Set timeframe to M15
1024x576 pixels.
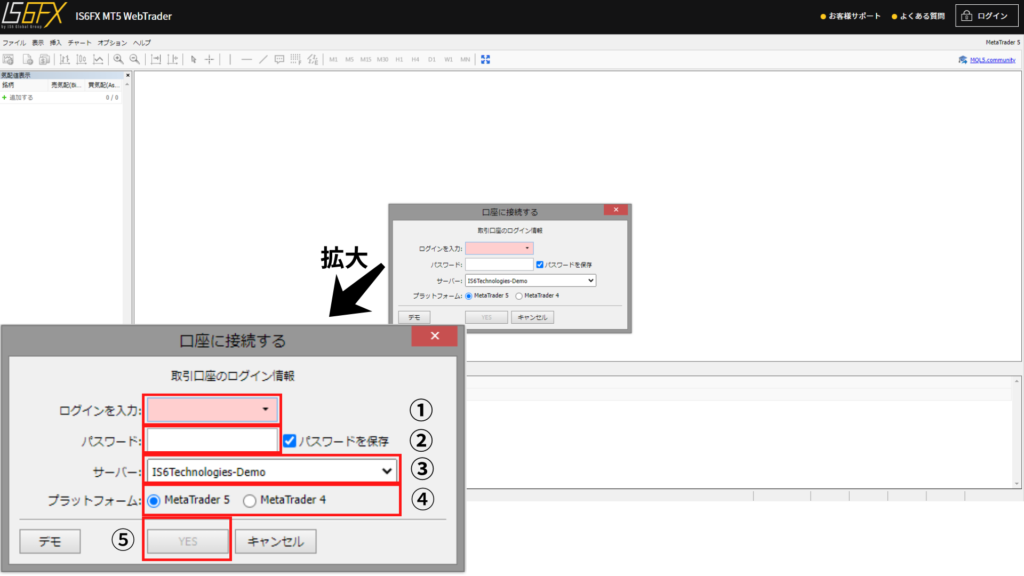[366, 59]
